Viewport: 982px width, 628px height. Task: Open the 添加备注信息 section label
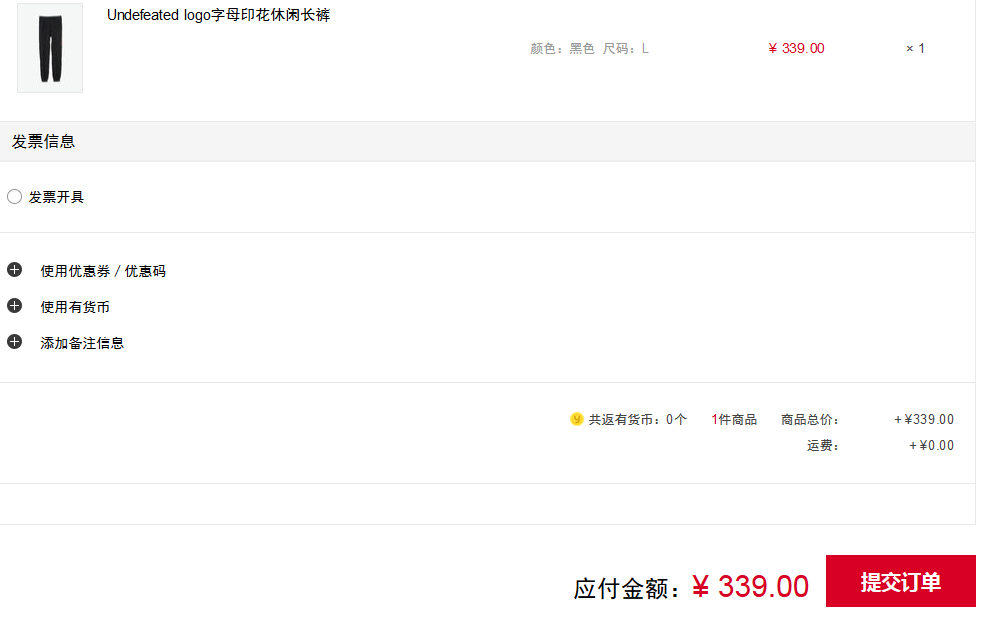(x=82, y=343)
